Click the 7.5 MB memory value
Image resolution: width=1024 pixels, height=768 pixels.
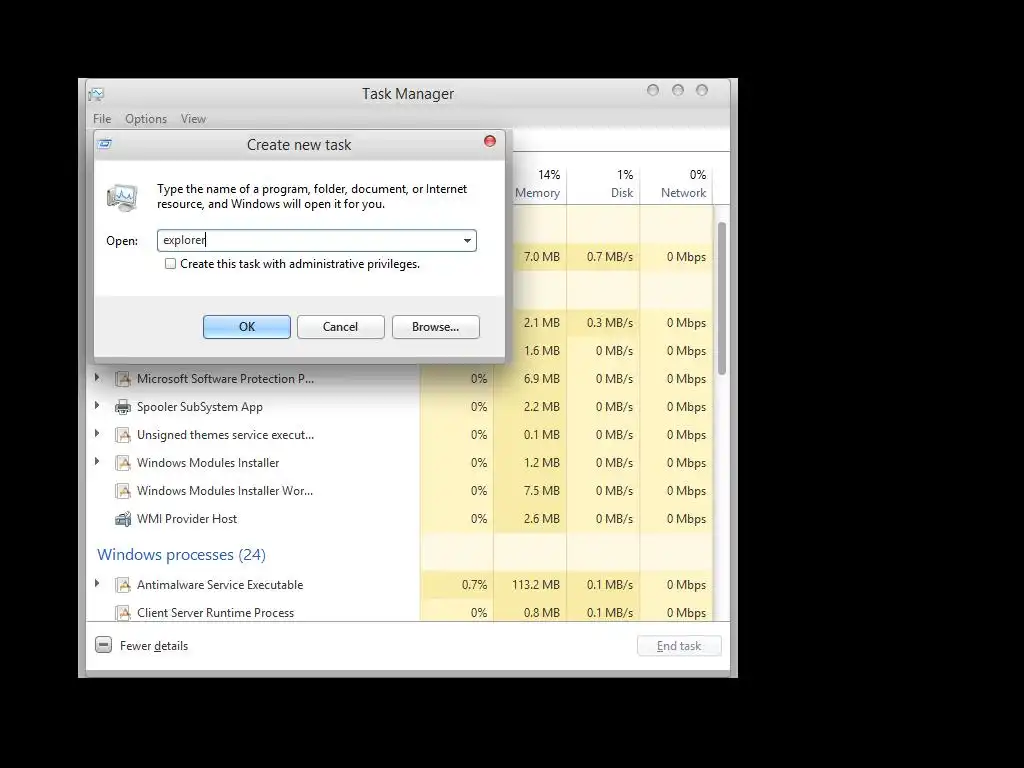click(541, 491)
